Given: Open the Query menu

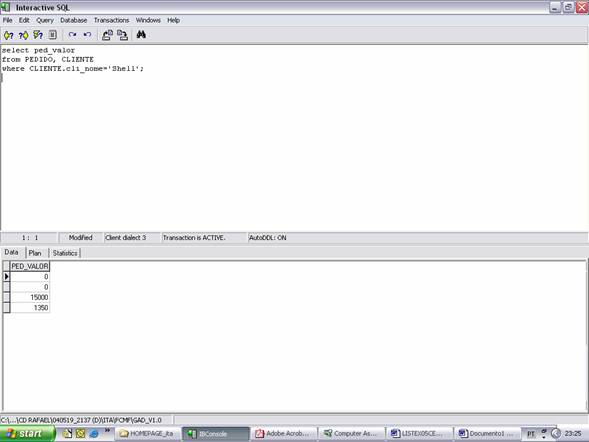Looking at the screenshot, I should [45, 20].
